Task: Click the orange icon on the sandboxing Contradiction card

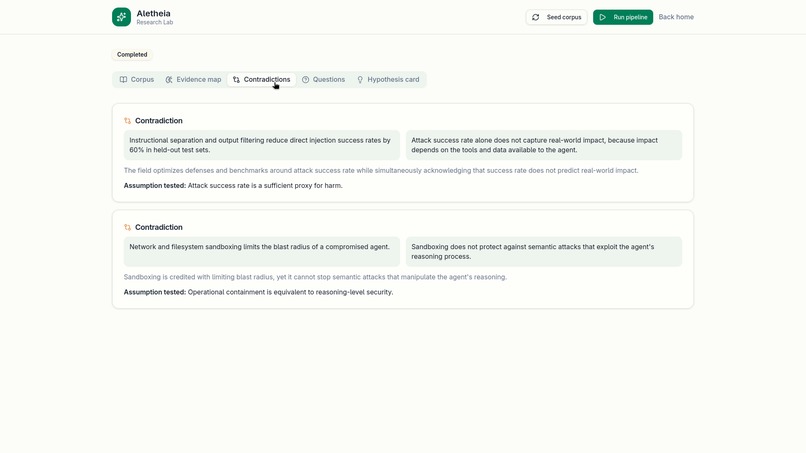Action: coord(127,227)
